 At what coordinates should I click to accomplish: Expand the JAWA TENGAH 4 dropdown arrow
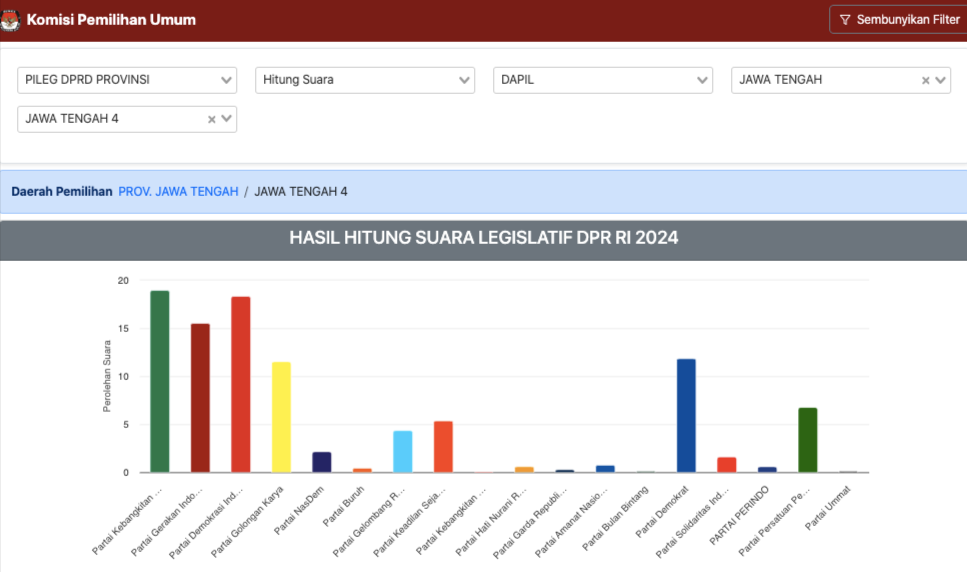pos(226,119)
